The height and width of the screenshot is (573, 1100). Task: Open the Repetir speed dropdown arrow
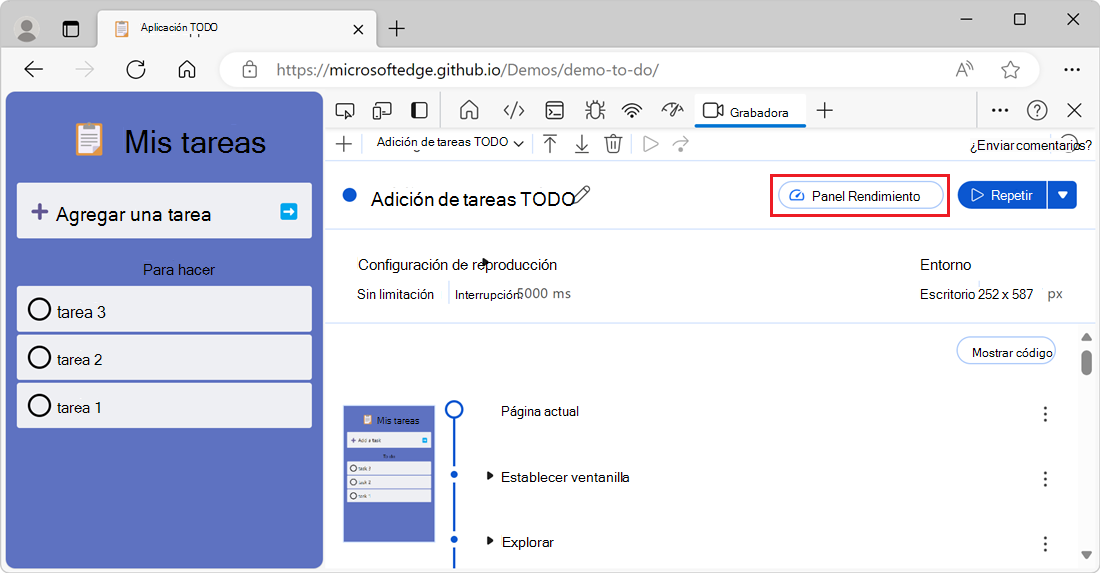pyautogui.click(x=1063, y=196)
